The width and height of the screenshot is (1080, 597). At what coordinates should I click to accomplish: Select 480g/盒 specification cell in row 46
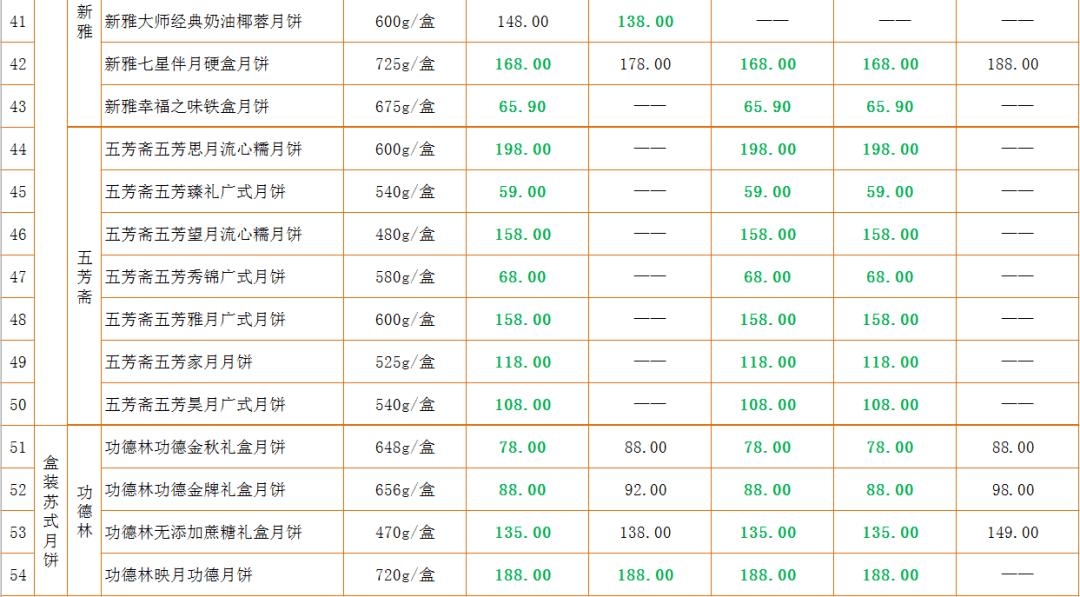pyautogui.click(x=405, y=234)
